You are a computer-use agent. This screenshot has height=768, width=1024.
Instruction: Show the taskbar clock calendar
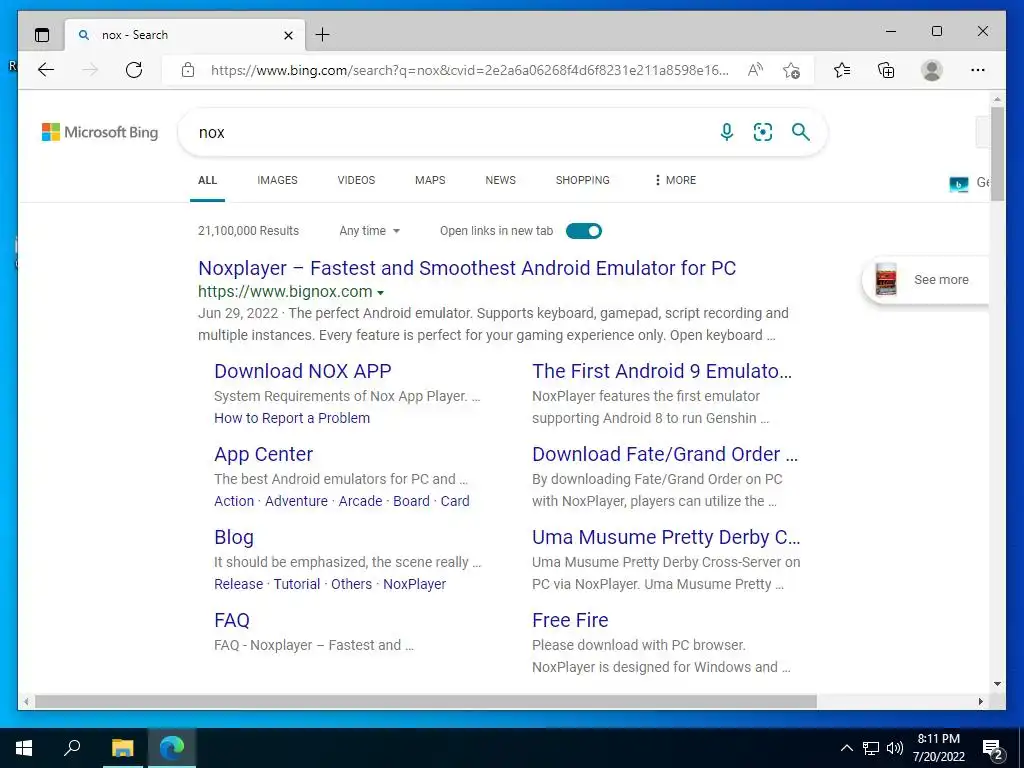938,748
